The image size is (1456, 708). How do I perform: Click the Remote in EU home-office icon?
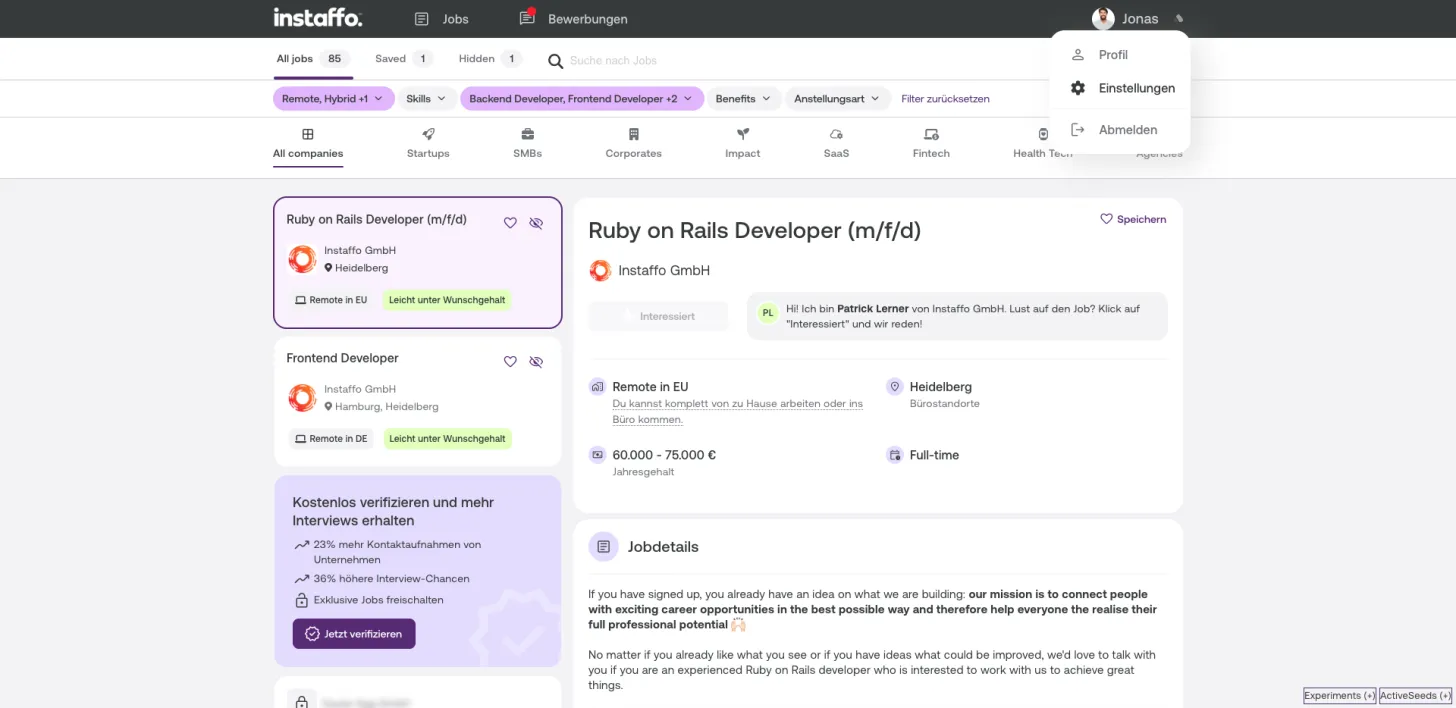click(597, 387)
